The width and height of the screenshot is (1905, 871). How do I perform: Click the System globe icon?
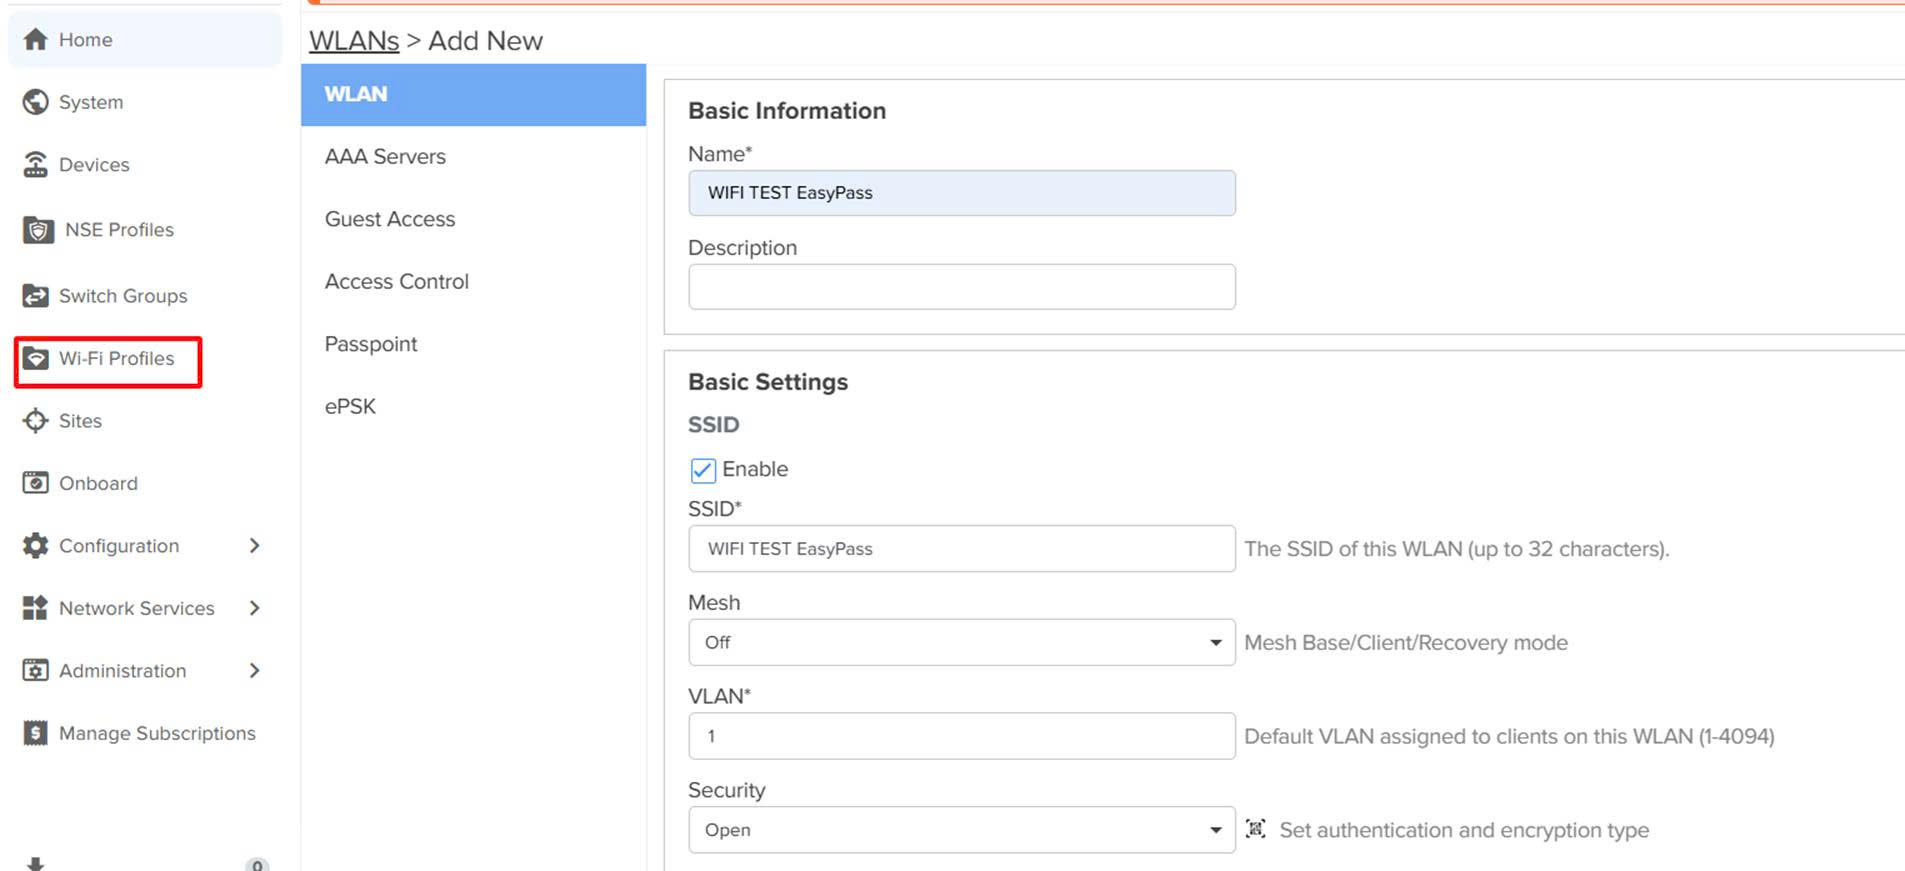click(x=36, y=102)
